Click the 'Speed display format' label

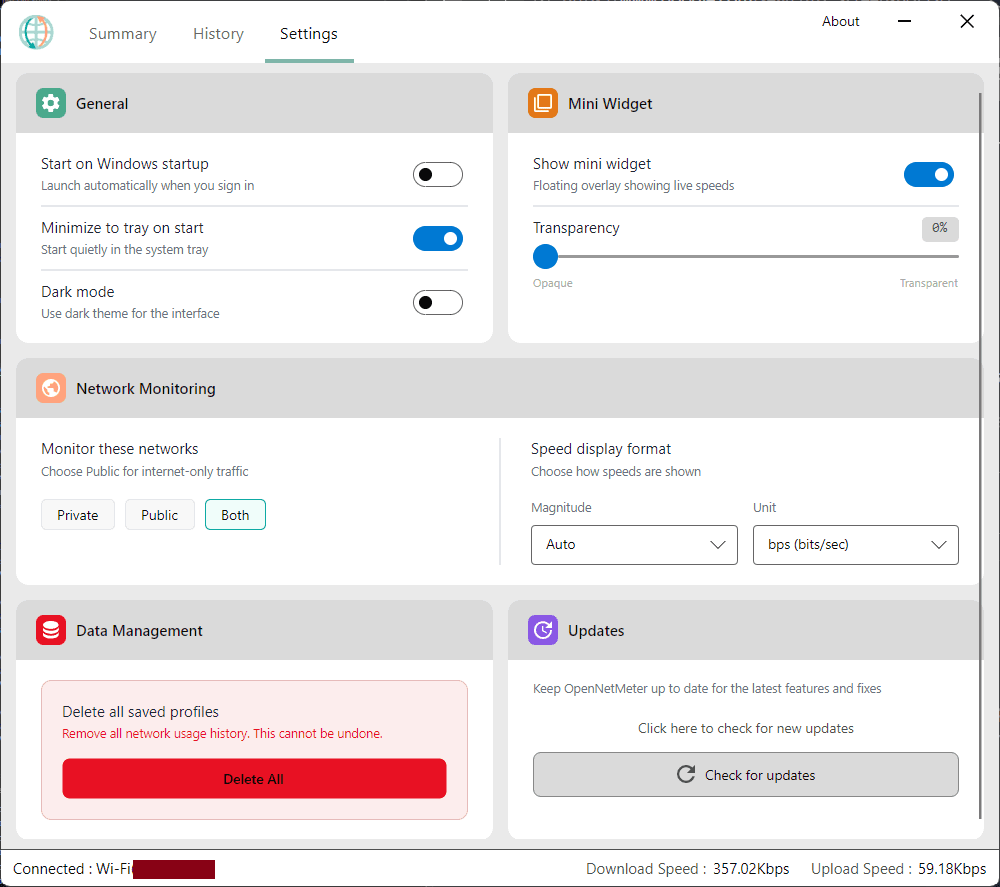[601, 449]
